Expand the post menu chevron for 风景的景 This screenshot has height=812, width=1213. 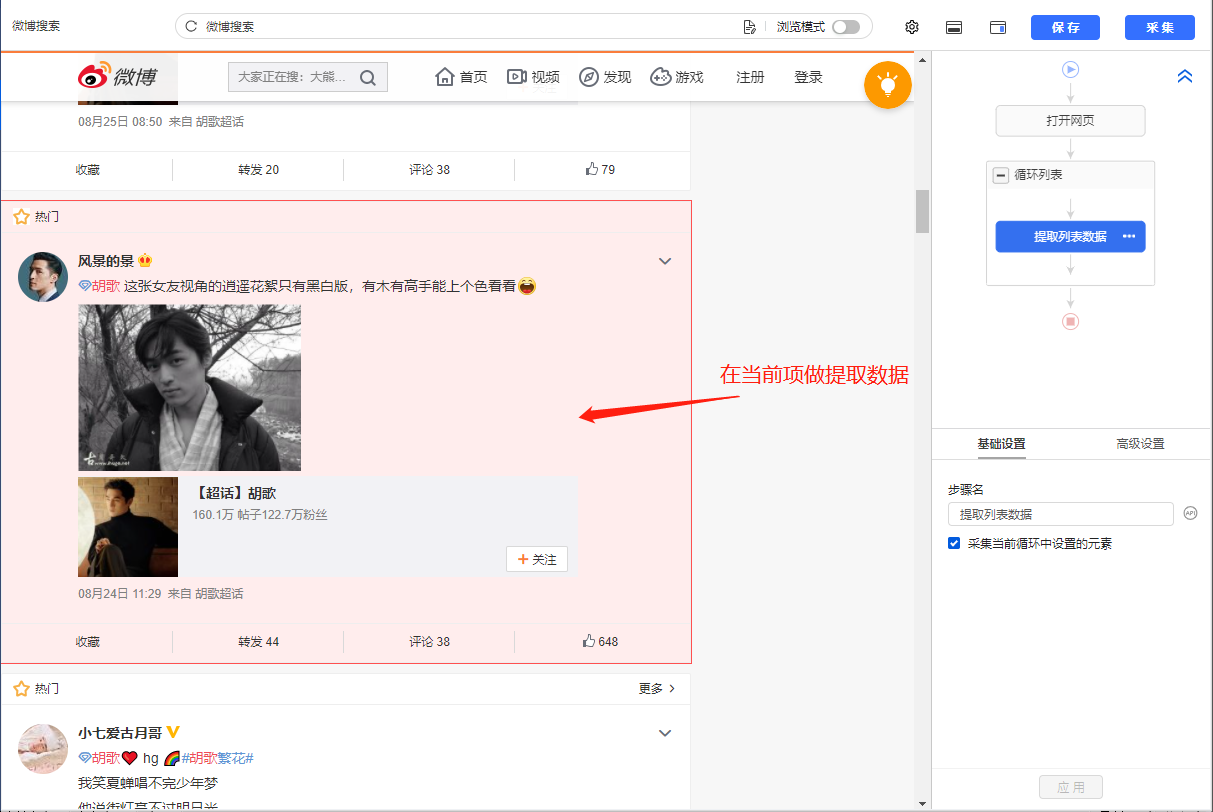point(665,261)
